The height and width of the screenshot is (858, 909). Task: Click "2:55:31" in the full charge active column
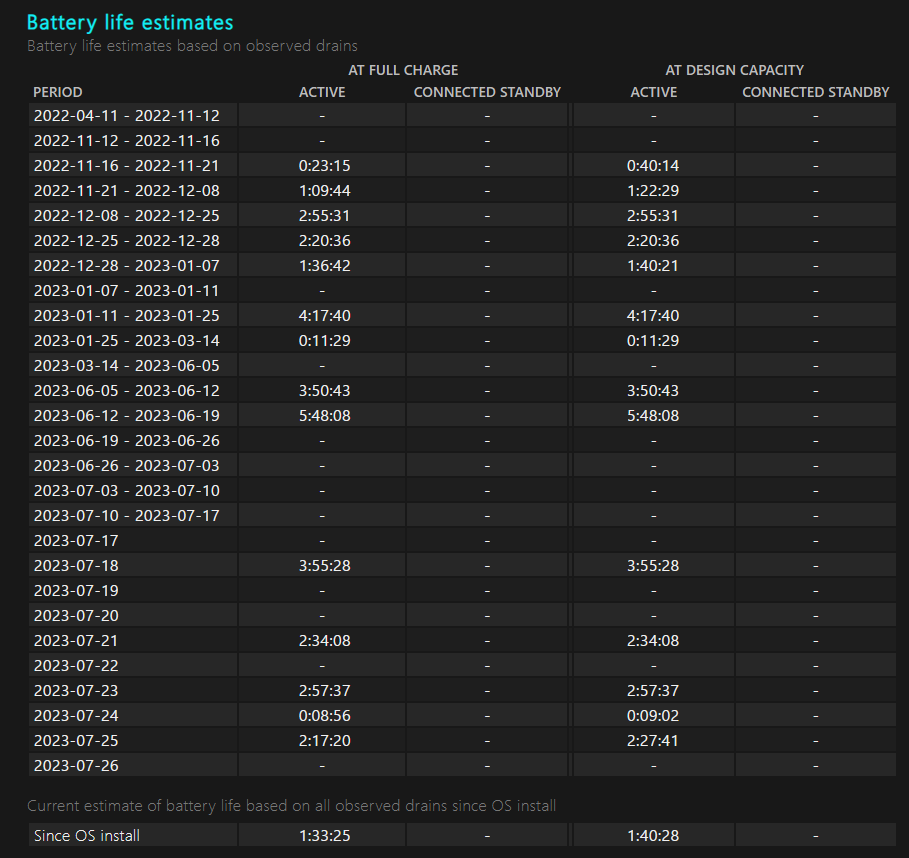tap(324, 215)
